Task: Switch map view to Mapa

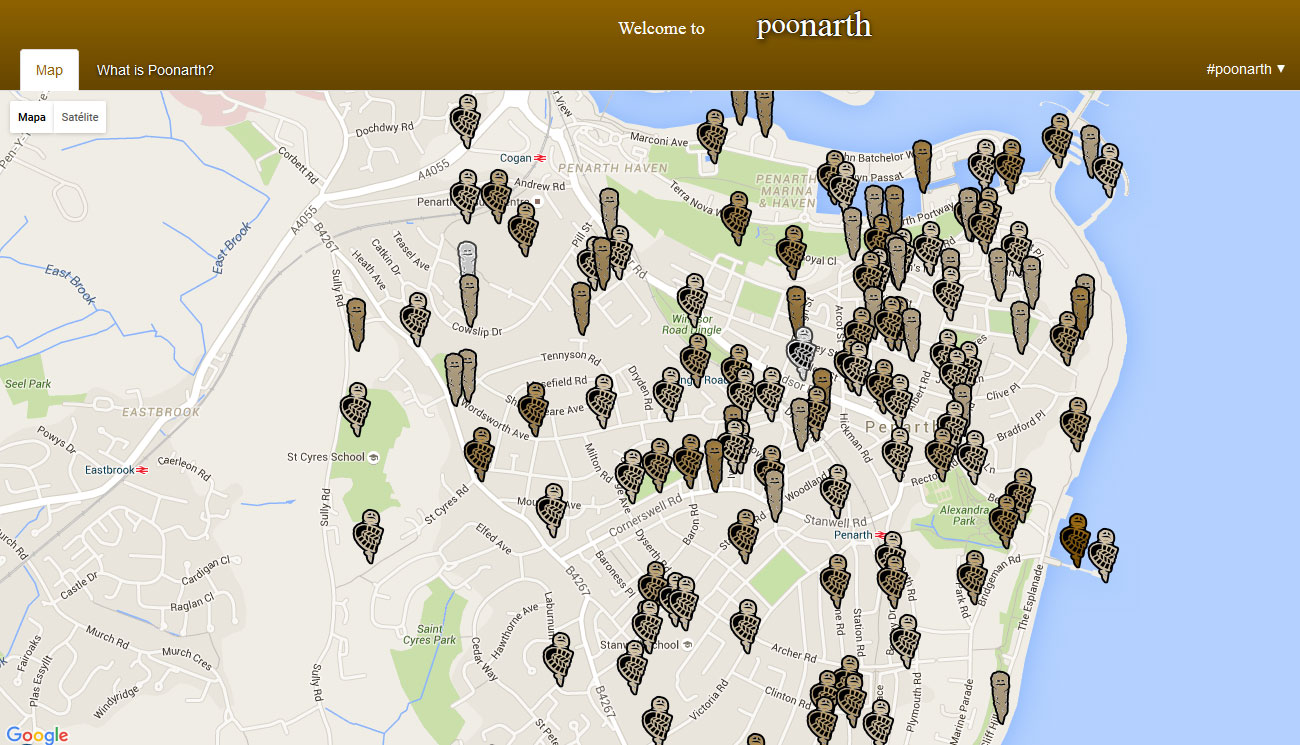Action: pyautogui.click(x=32, y=117)
